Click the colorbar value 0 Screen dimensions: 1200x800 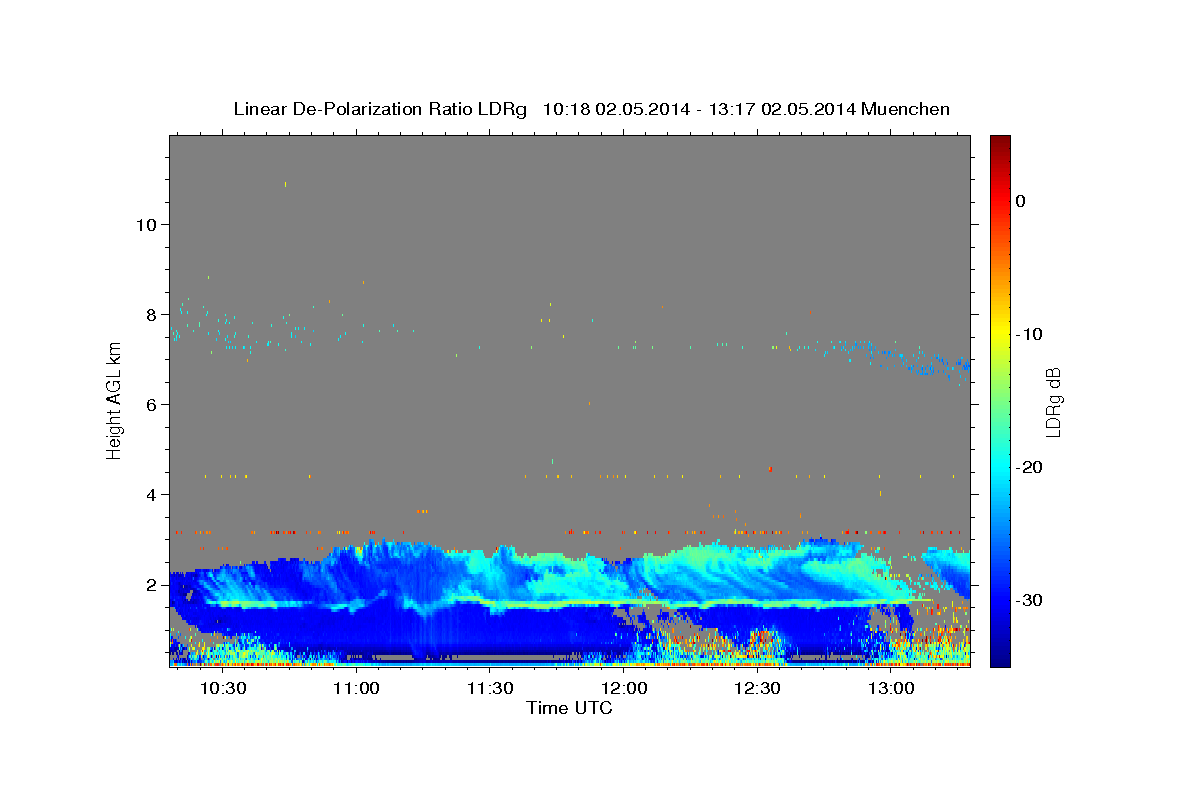(1021, 201)
